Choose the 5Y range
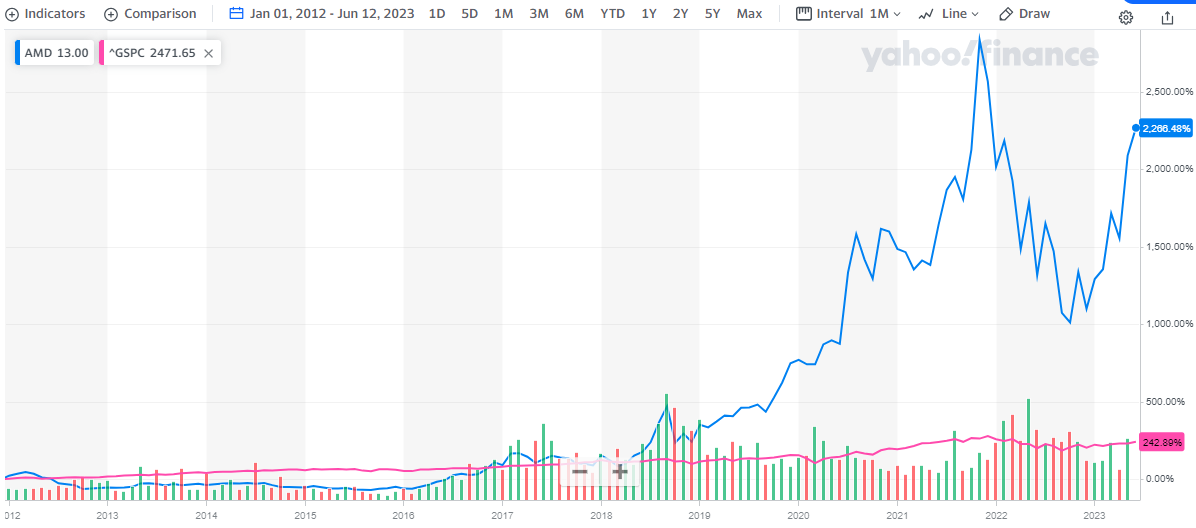Screen dimensions: 1196x528 point(712,14)
